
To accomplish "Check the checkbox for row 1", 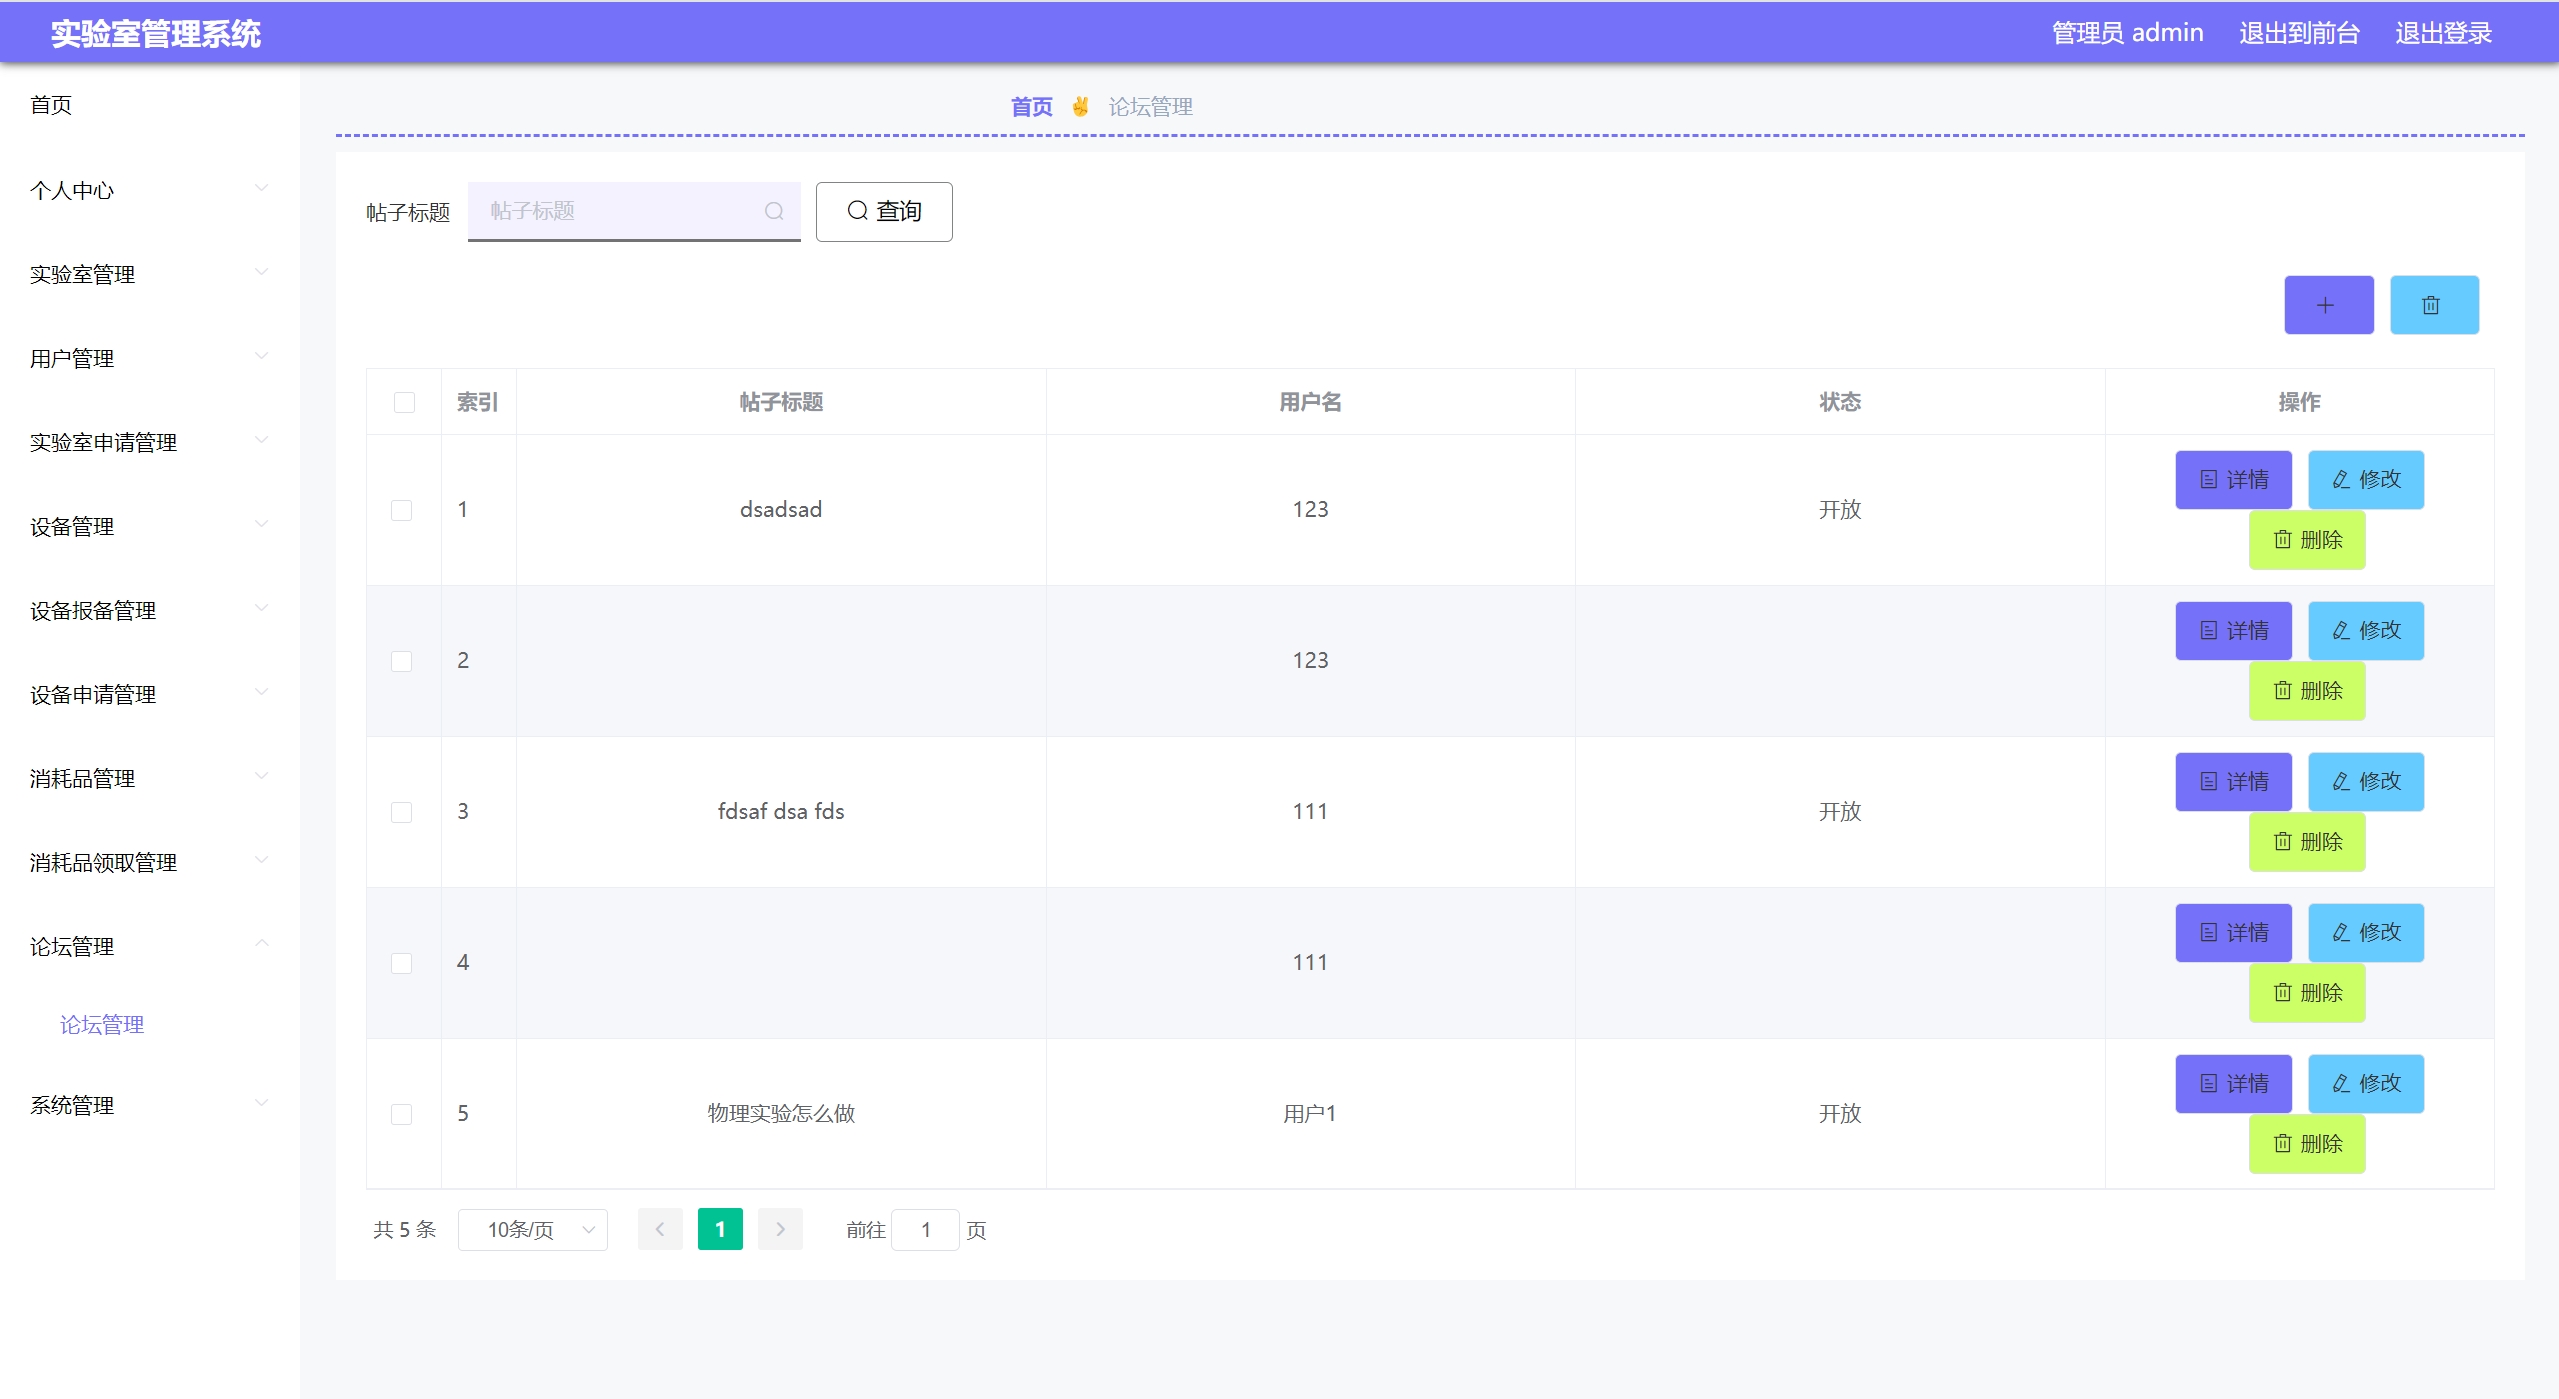I will (x=401, y=510).
